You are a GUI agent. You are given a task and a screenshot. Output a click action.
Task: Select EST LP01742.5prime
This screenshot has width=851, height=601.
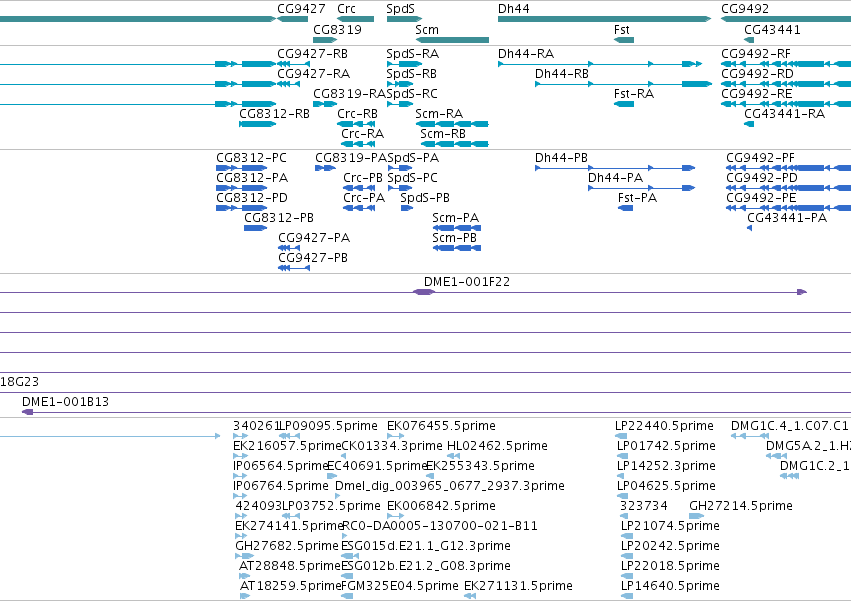pos(623,456)
